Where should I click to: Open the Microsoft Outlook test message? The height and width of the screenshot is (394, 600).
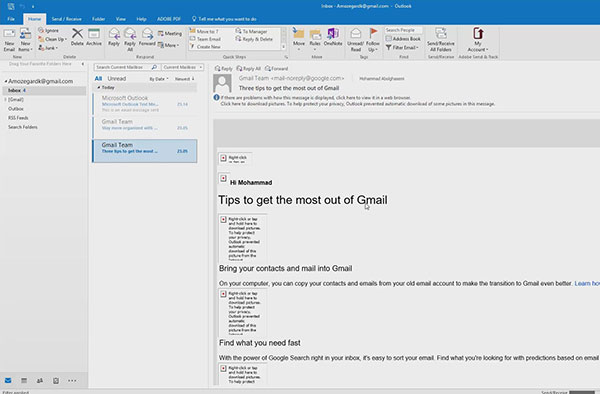145,104
